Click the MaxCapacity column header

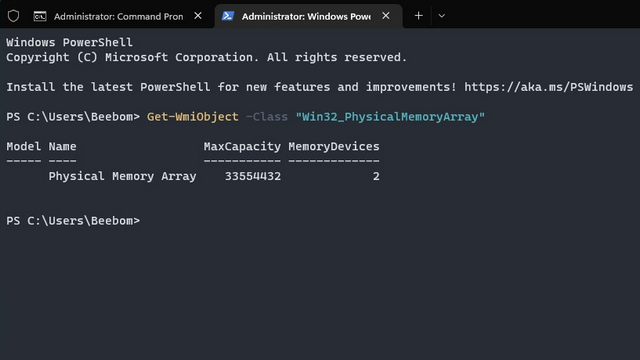click(x=242, y=147)
